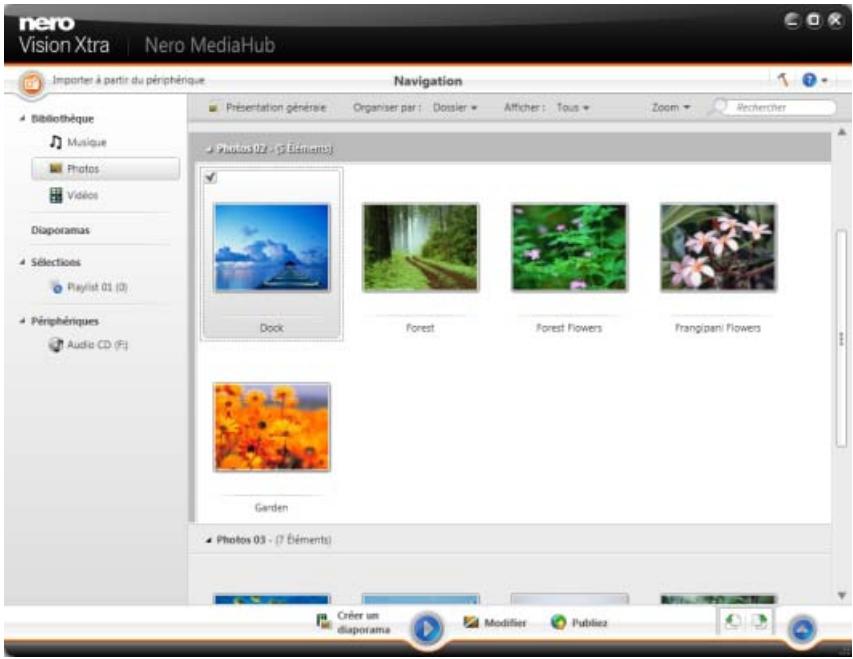Click the create slideshow icon
Screen dimensions: 853x659
point(323,621)
